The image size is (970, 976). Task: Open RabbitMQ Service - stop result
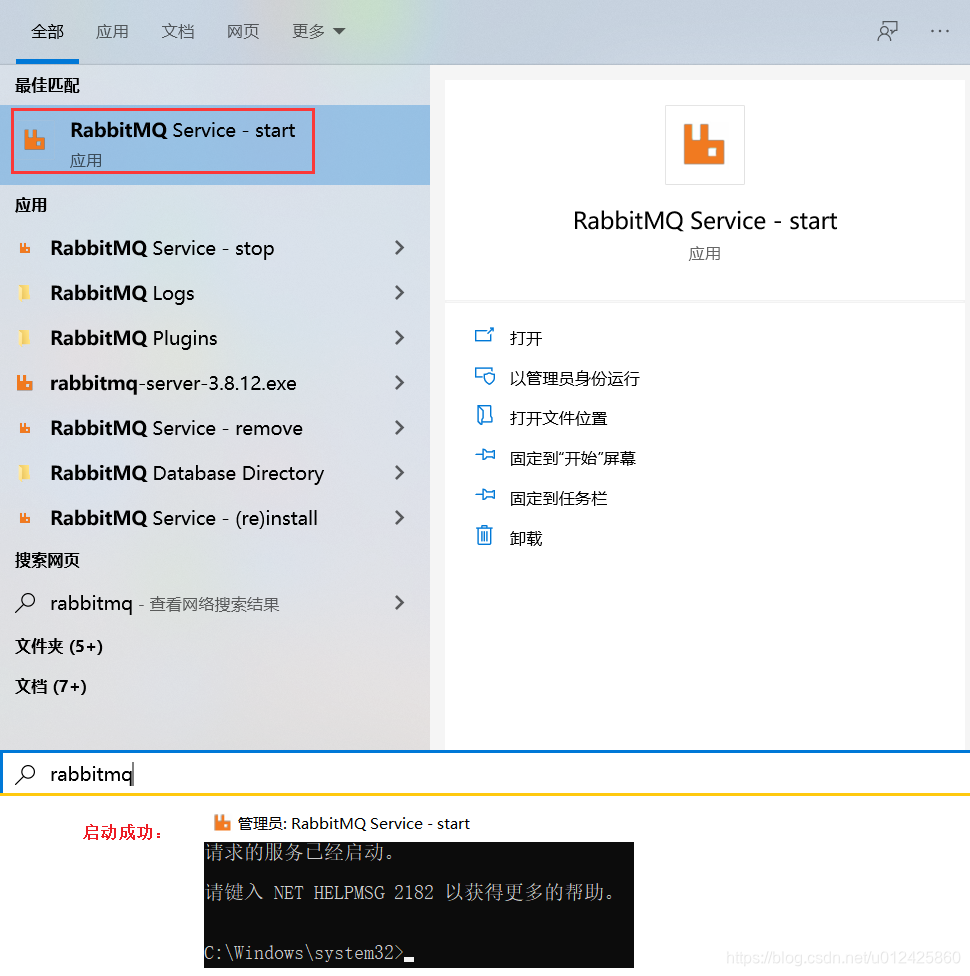[215, 248]
